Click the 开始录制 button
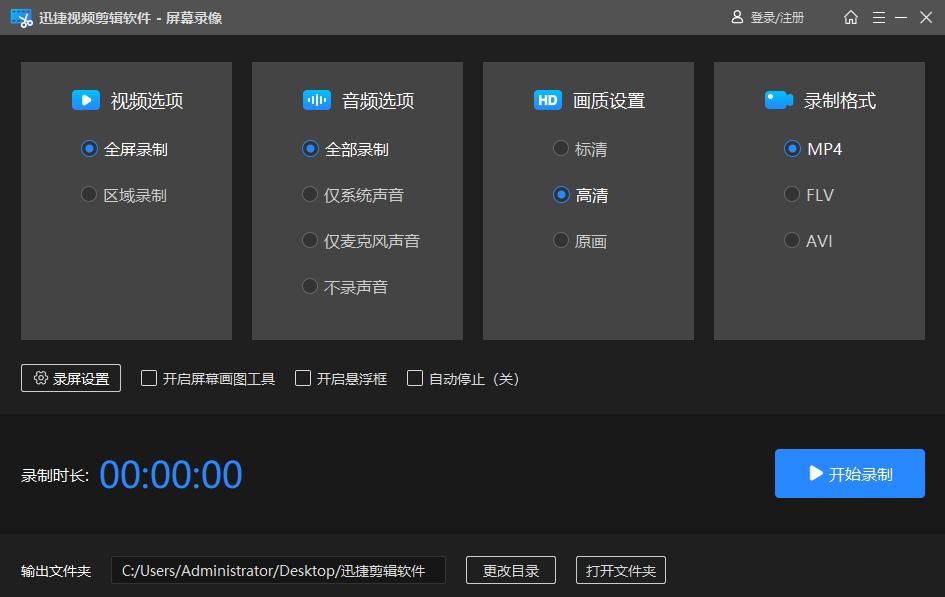Image resolution: width=945 pixels, height=597 pixels. 849,473
